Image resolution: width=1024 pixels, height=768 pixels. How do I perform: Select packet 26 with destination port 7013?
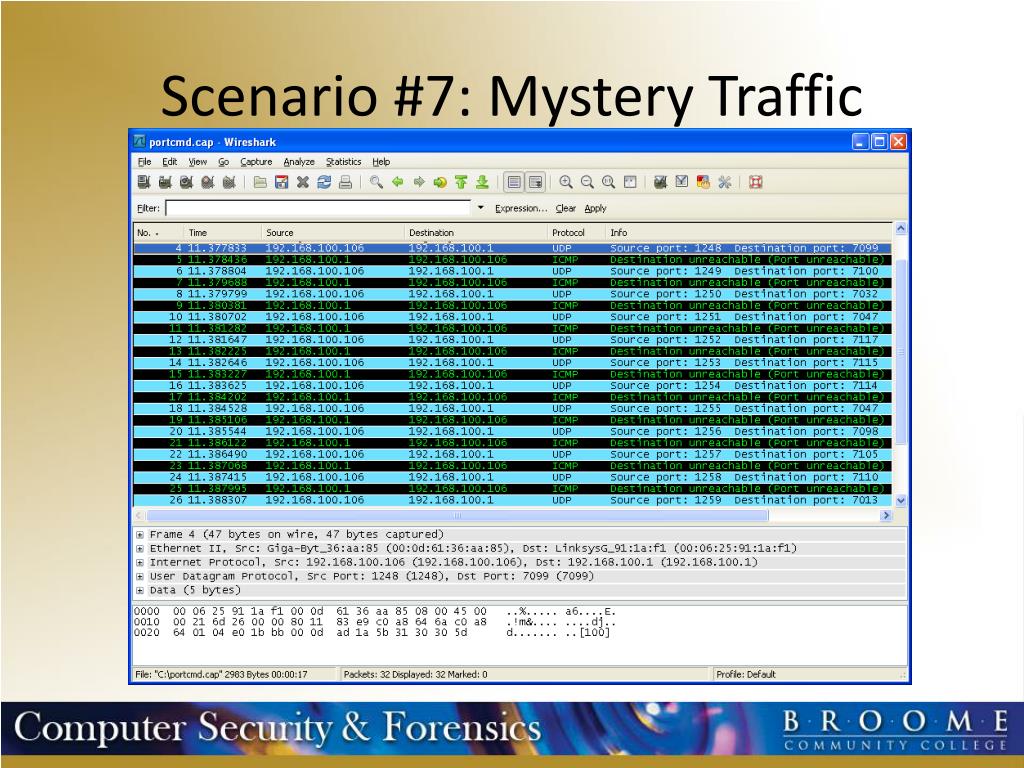click(x=513, y=500)
